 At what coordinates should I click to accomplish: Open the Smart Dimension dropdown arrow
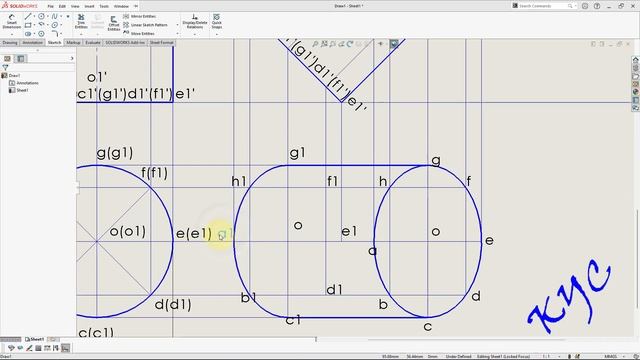pyautogui.click(x=11, y=34)
